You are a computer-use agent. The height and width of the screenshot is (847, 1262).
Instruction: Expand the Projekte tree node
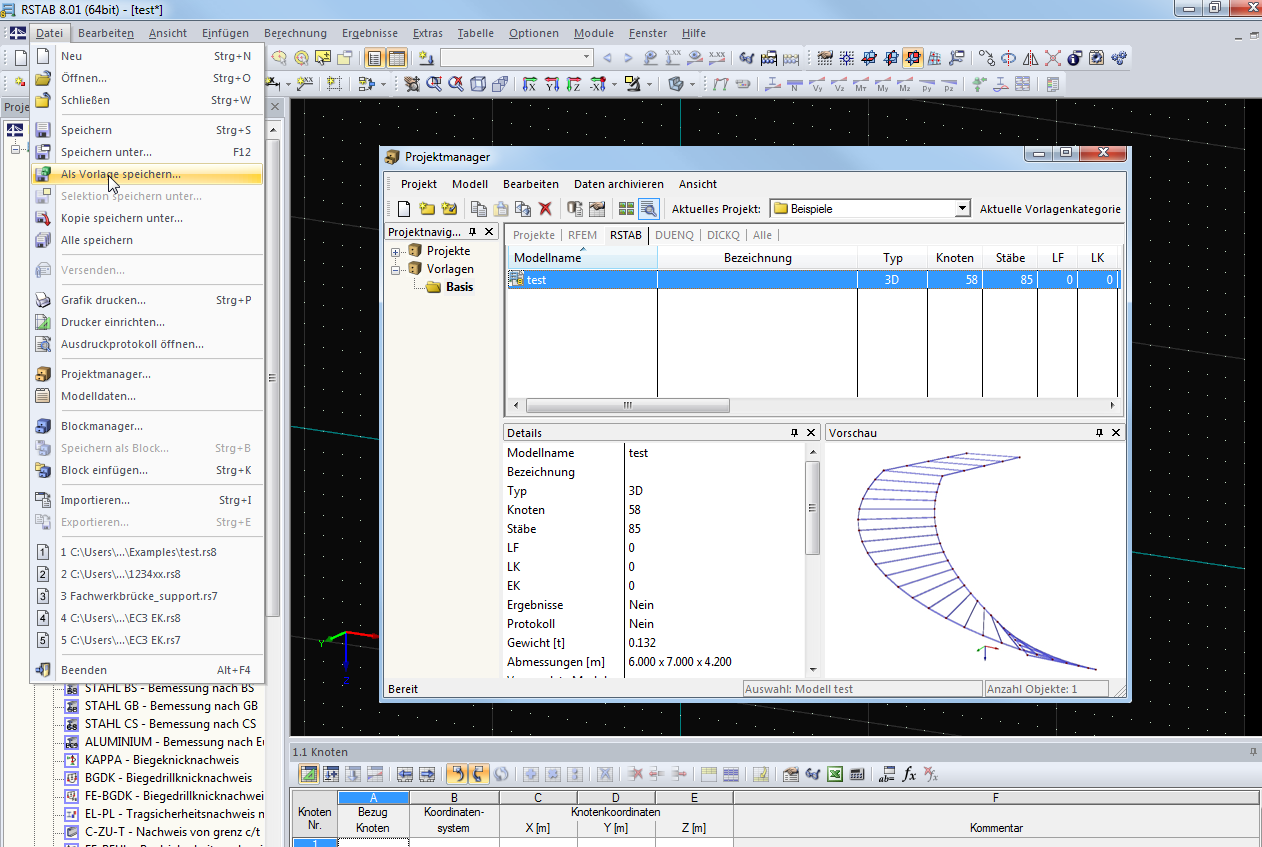click(397, 251)
